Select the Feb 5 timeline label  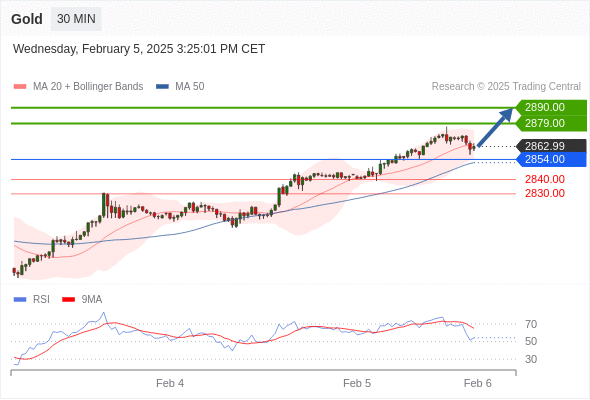pyautogui.click(x=357, y=383)
